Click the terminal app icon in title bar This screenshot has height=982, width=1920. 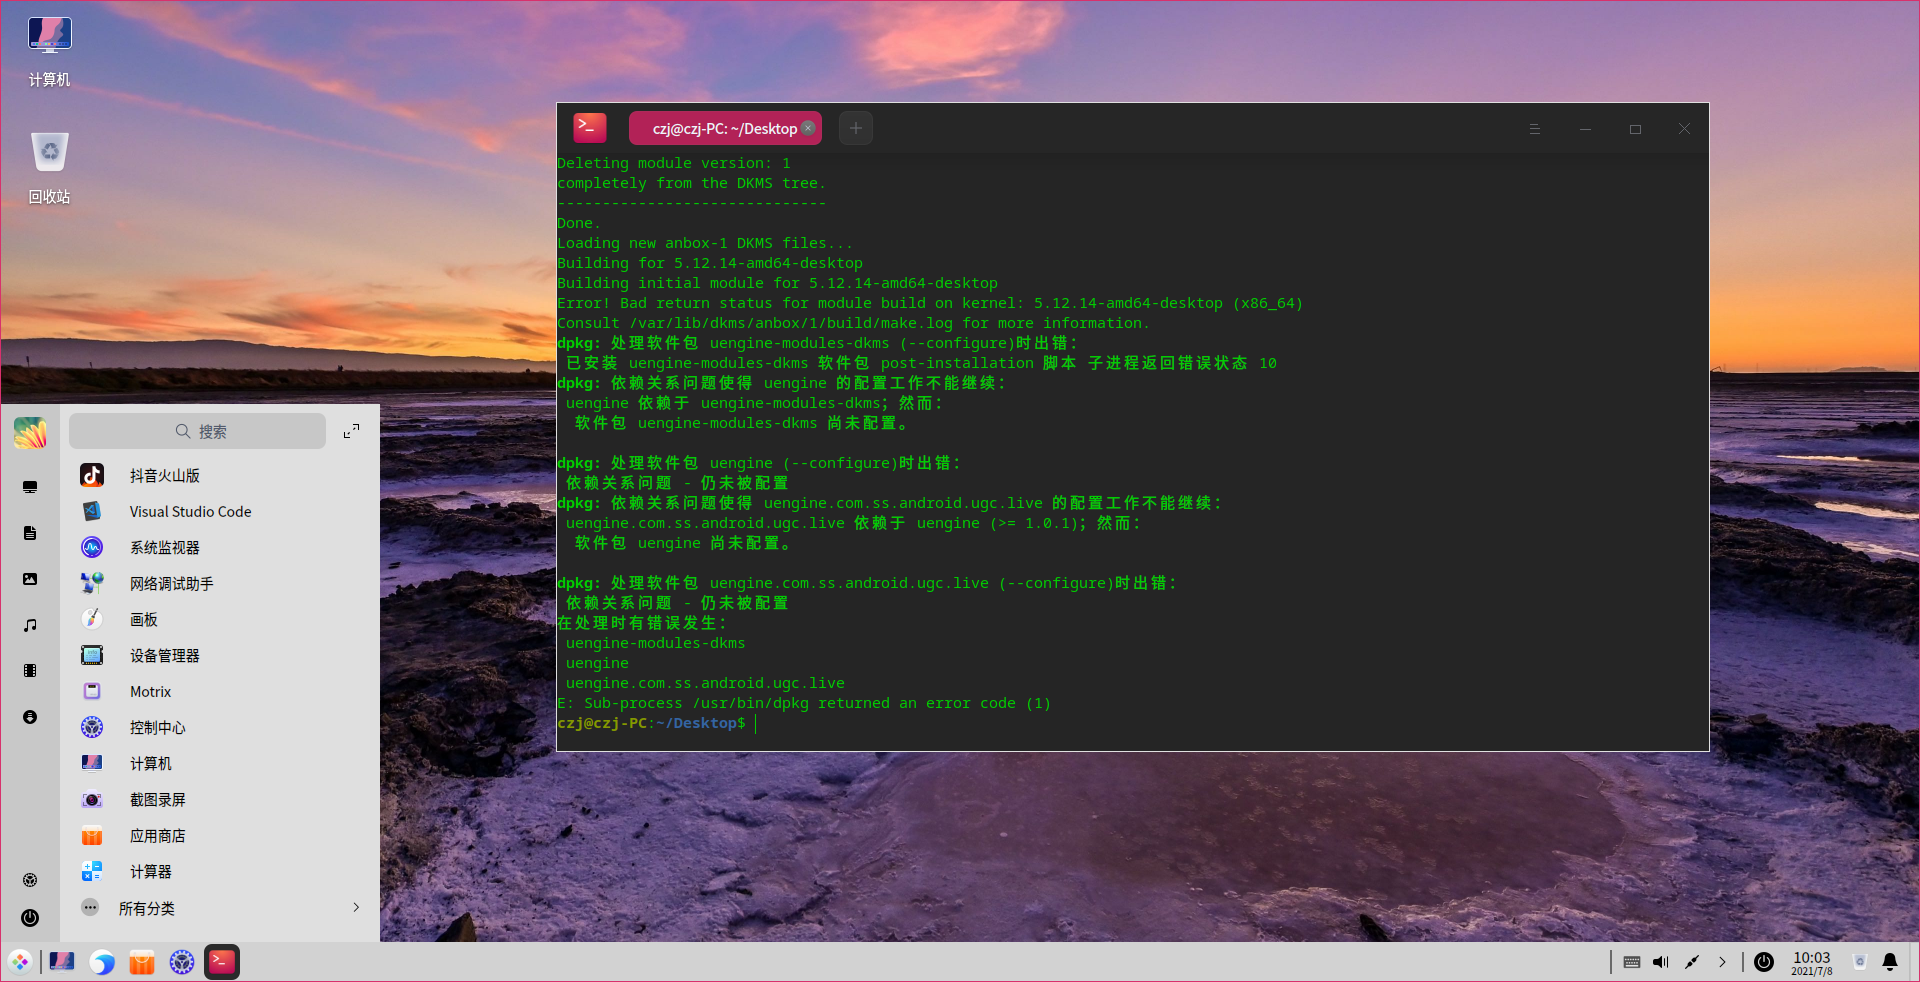(x=589, y=127)
